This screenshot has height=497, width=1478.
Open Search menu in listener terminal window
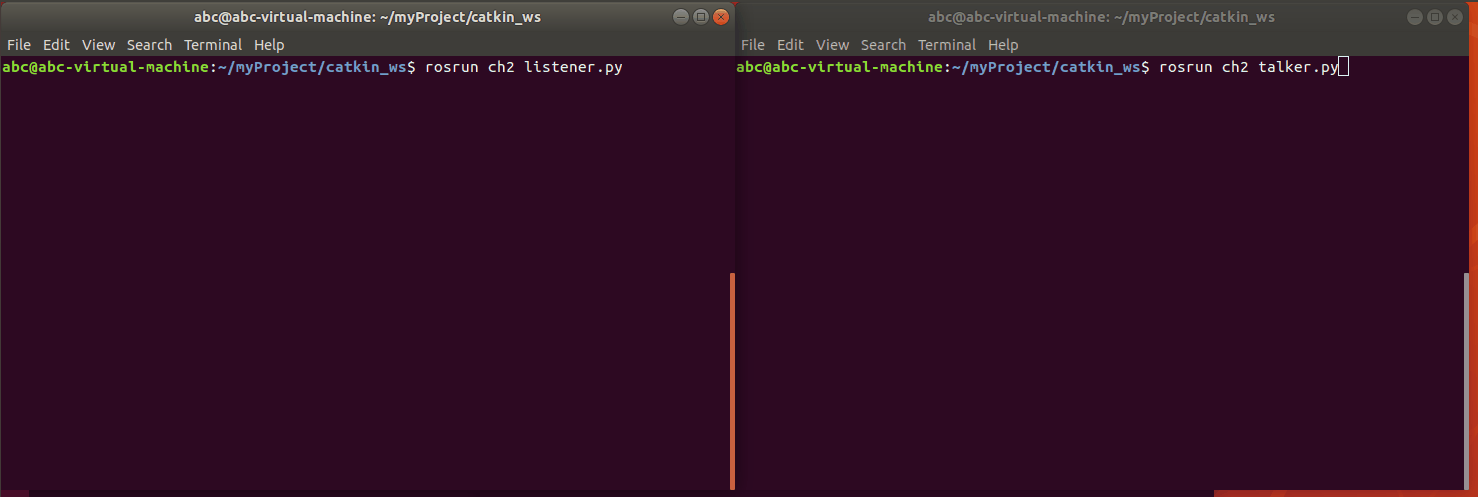click(x=149, y=45)
